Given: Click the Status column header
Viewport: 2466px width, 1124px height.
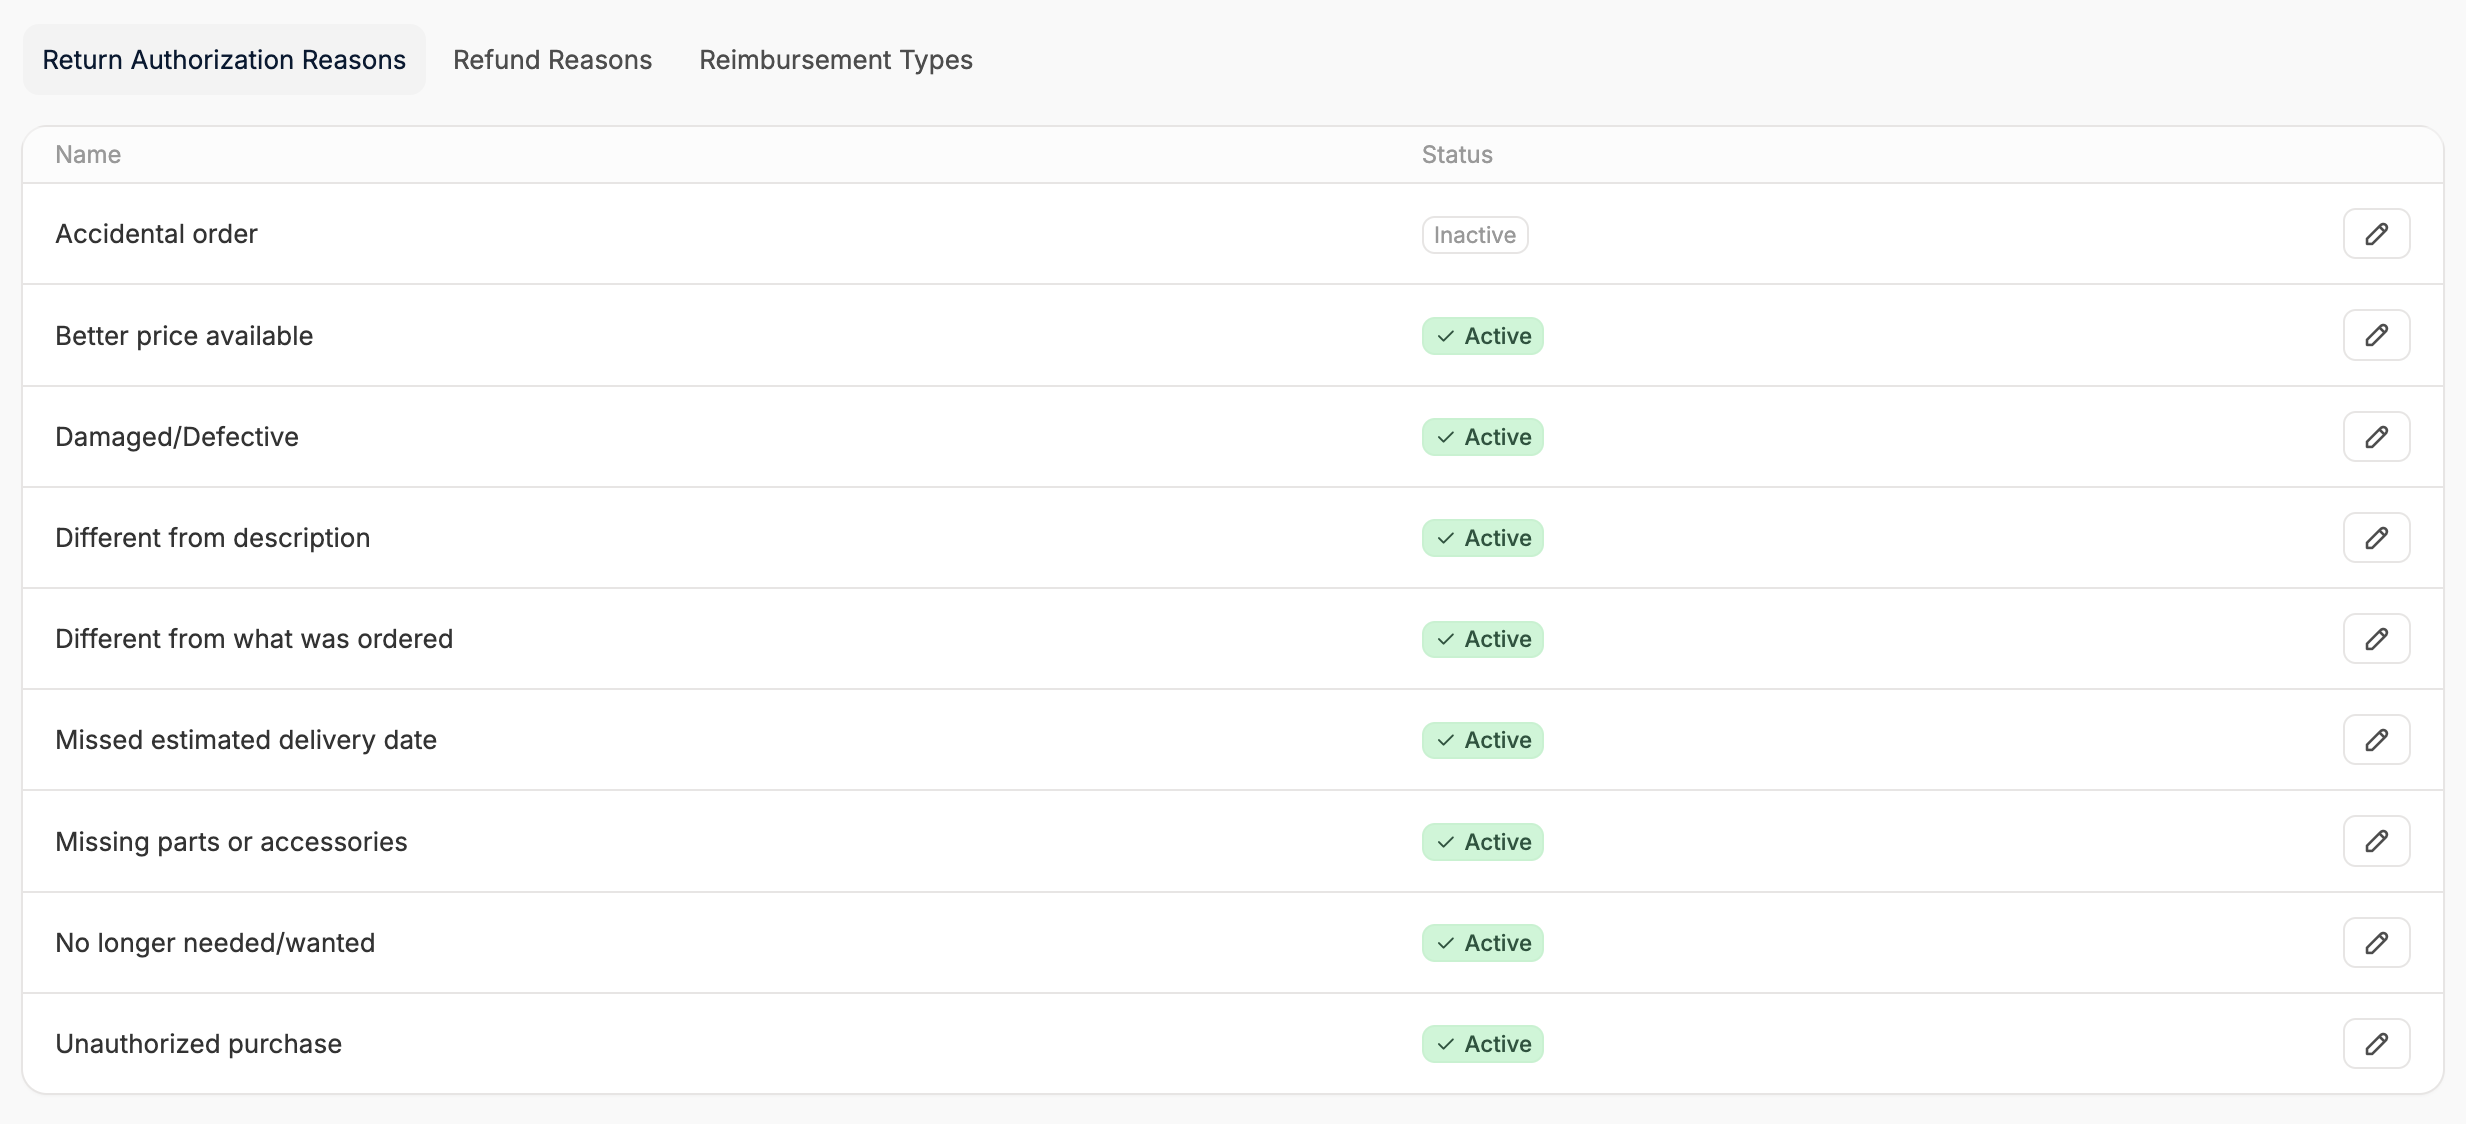Looking at the screenshot, I should tap(1456, 155).
